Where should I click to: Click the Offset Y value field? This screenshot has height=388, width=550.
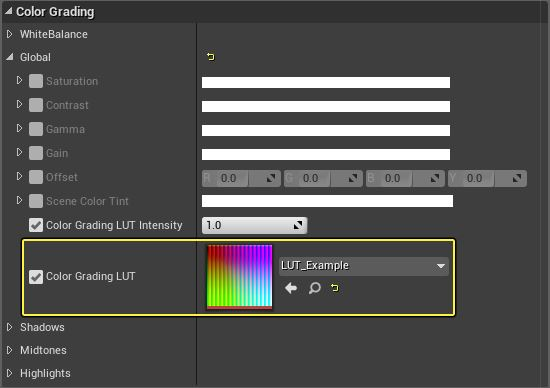point(487,178)
